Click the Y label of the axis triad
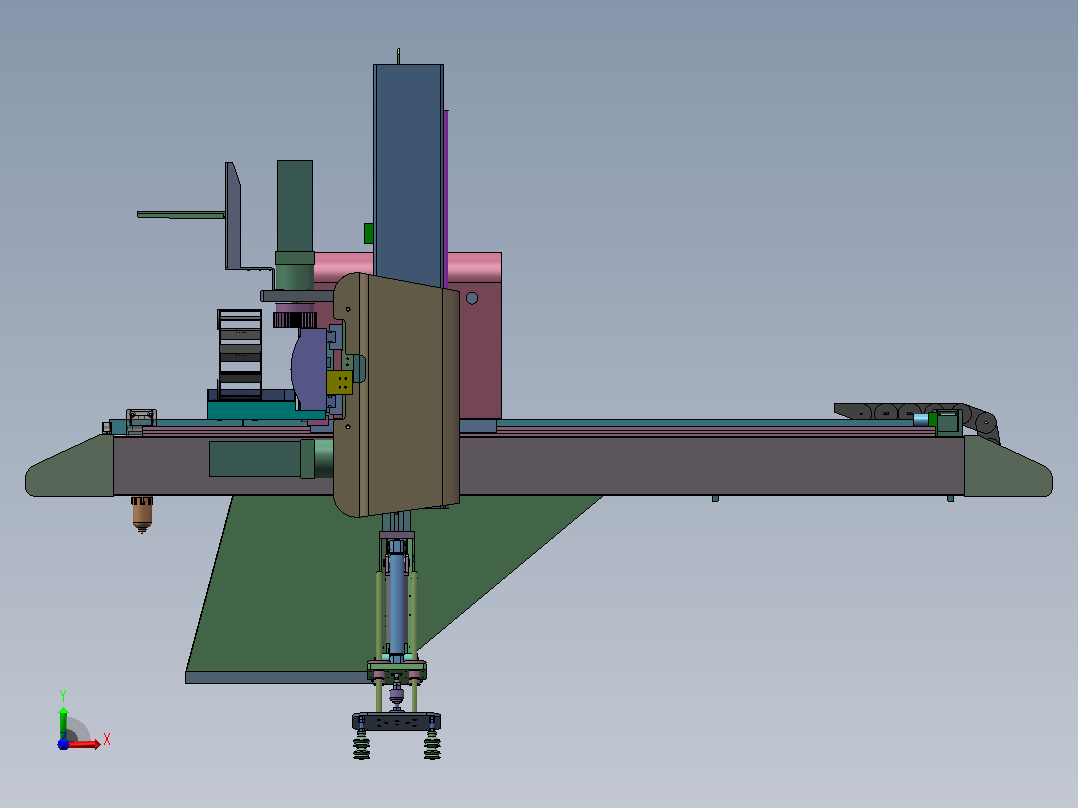 (x=63, y=696)
